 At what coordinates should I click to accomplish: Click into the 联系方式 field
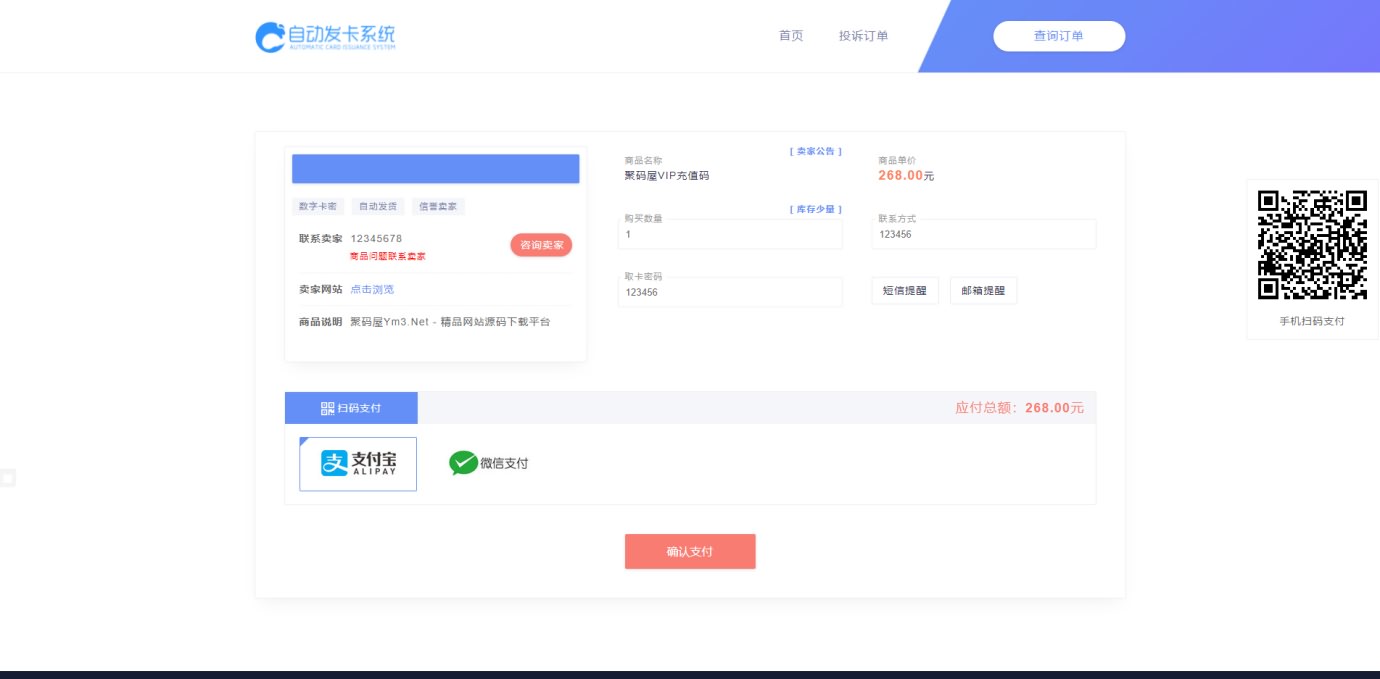click(984, 235)
